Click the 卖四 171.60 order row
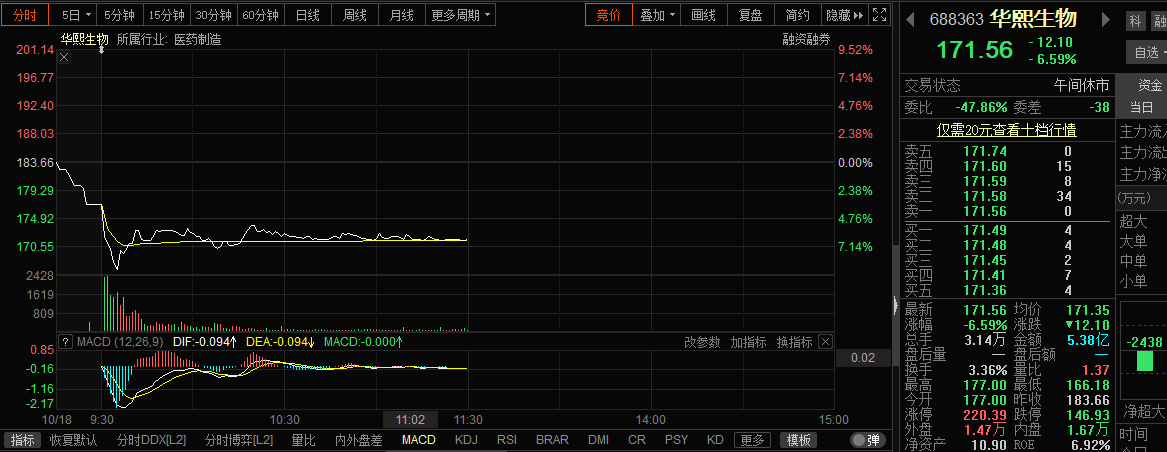Screen dimensions: 1167x452 tap(1006, 167)
